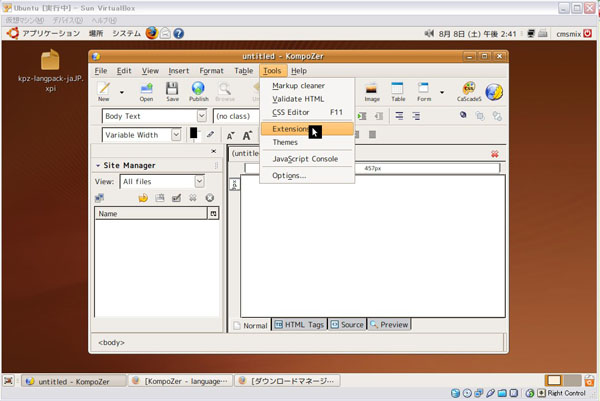Expand the Variable Width font dropdown

coord(176,134)
